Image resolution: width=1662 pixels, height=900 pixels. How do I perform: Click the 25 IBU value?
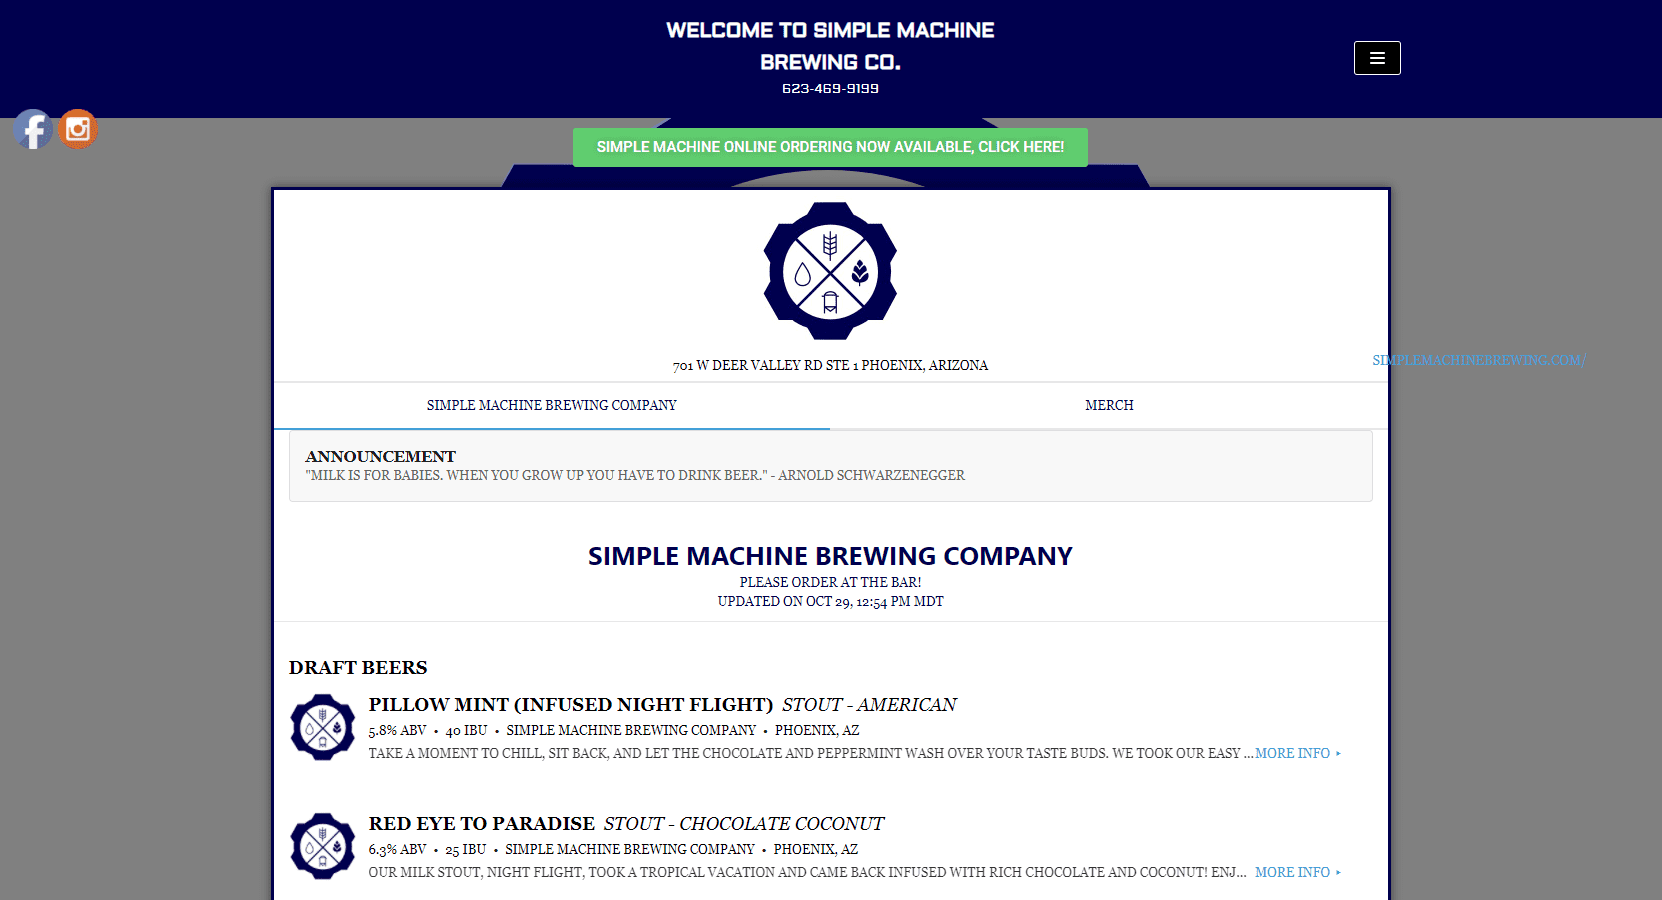466,850
